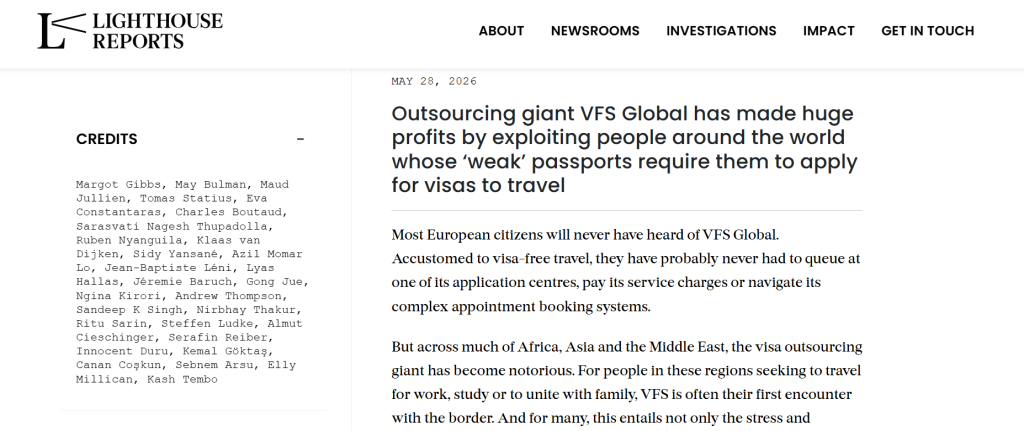Open the Impact navigation link
The width and height of the screenshot is (1024, 431).
click(829, 31)
